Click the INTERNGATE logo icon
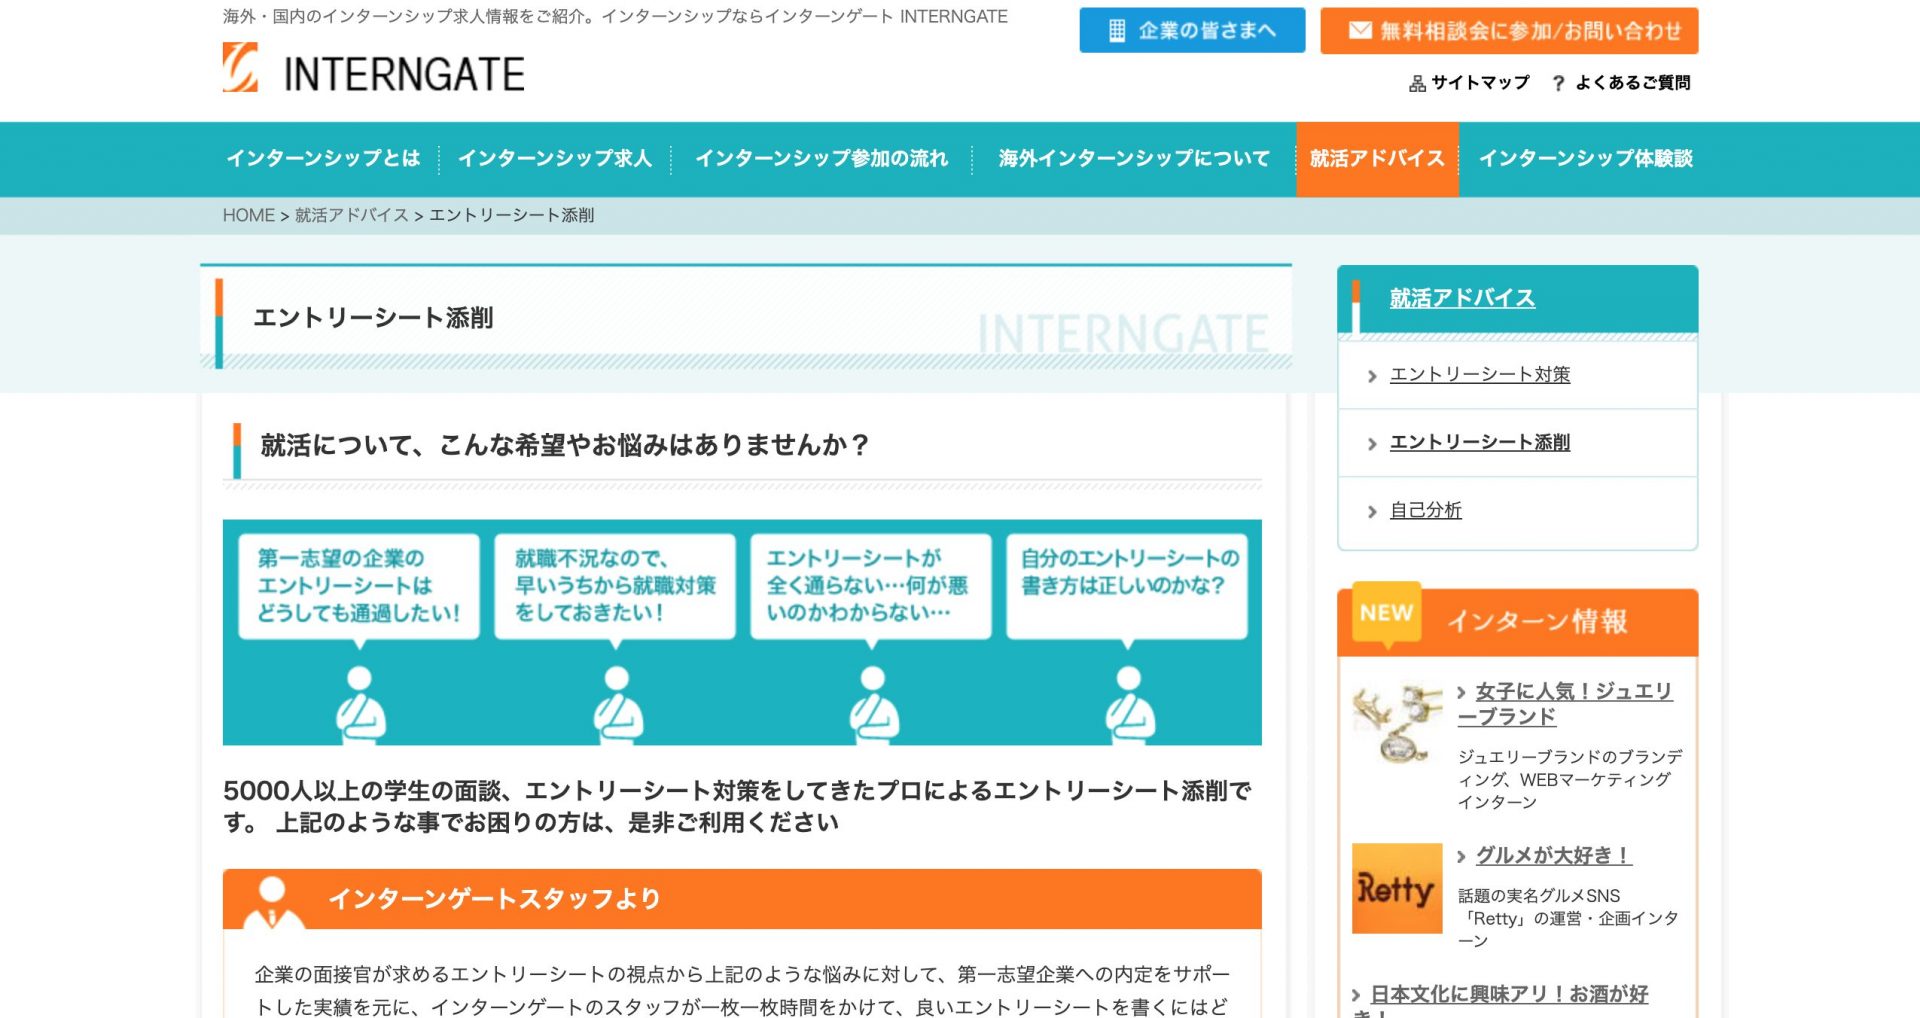 240,68
